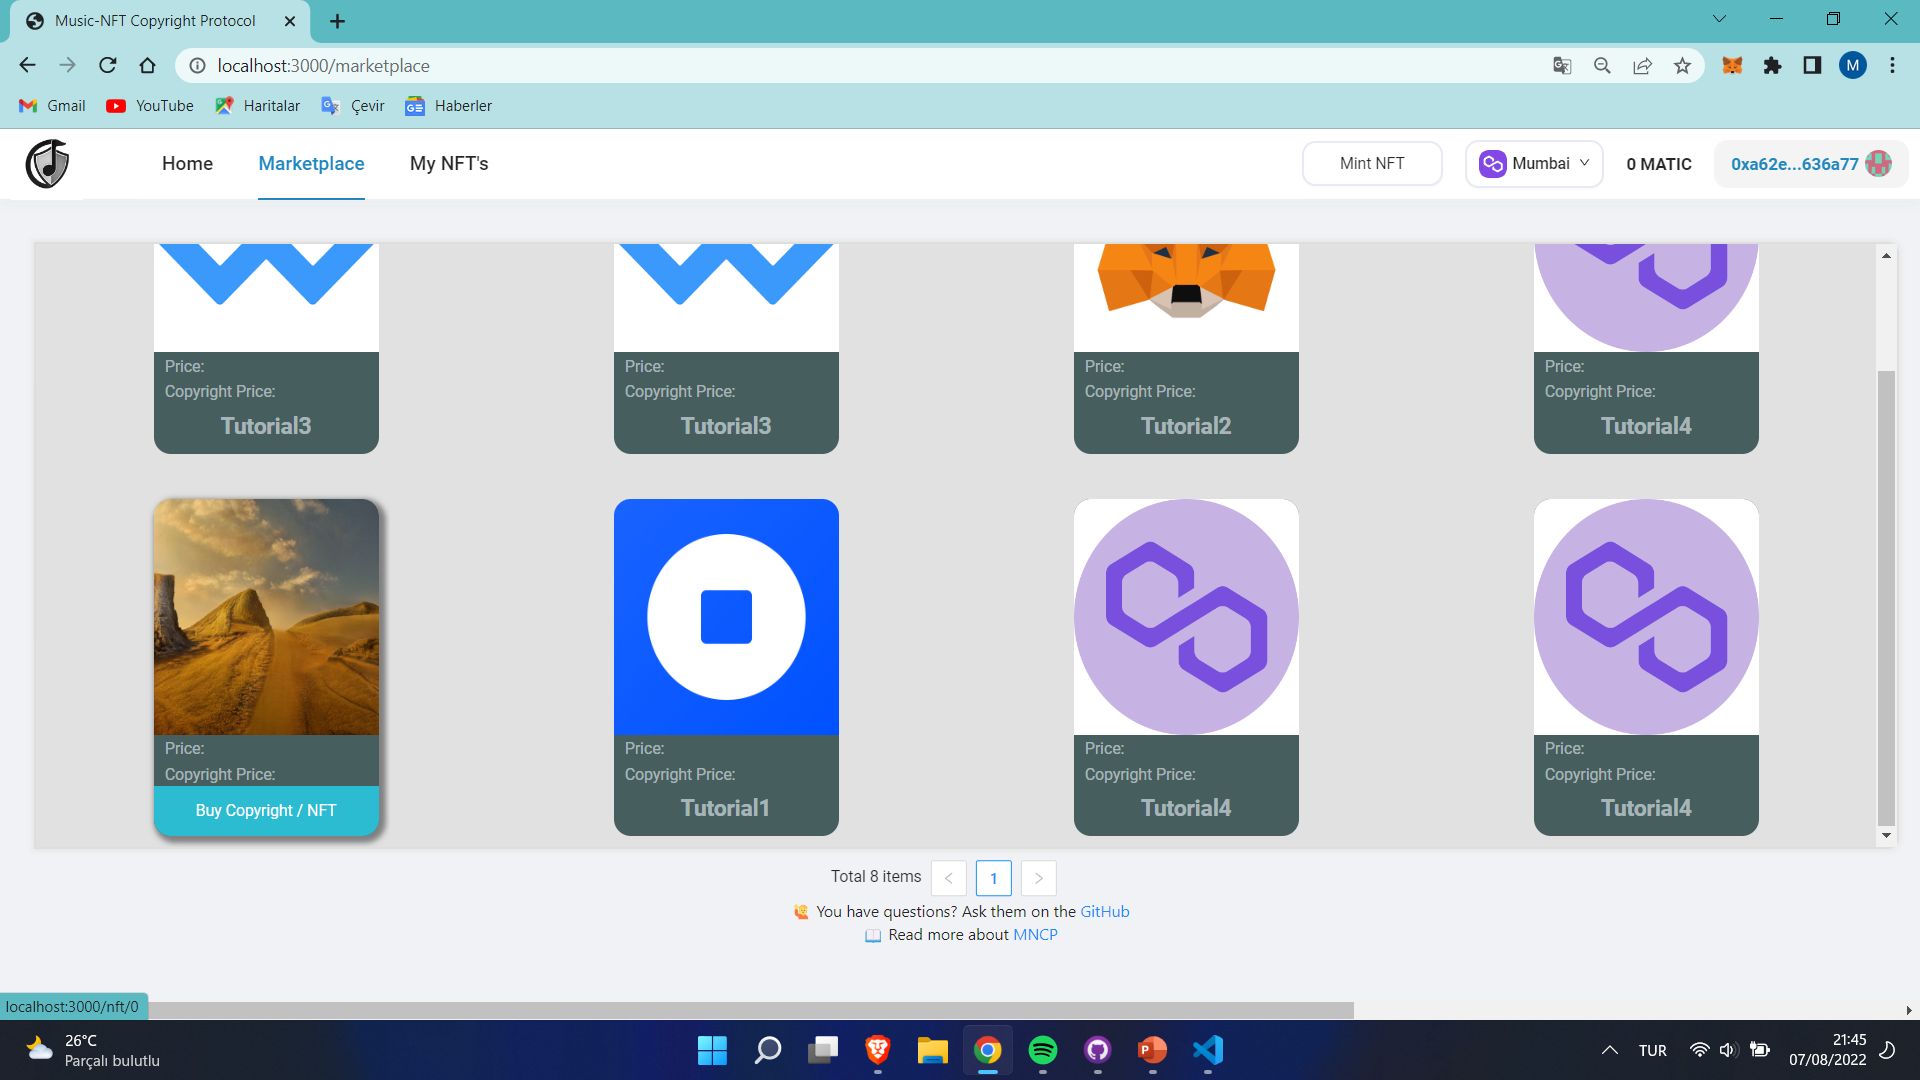Click the Tutorial2 card title
The height and width of the screenshot is (1080, 1920).
click(1186, 426)
